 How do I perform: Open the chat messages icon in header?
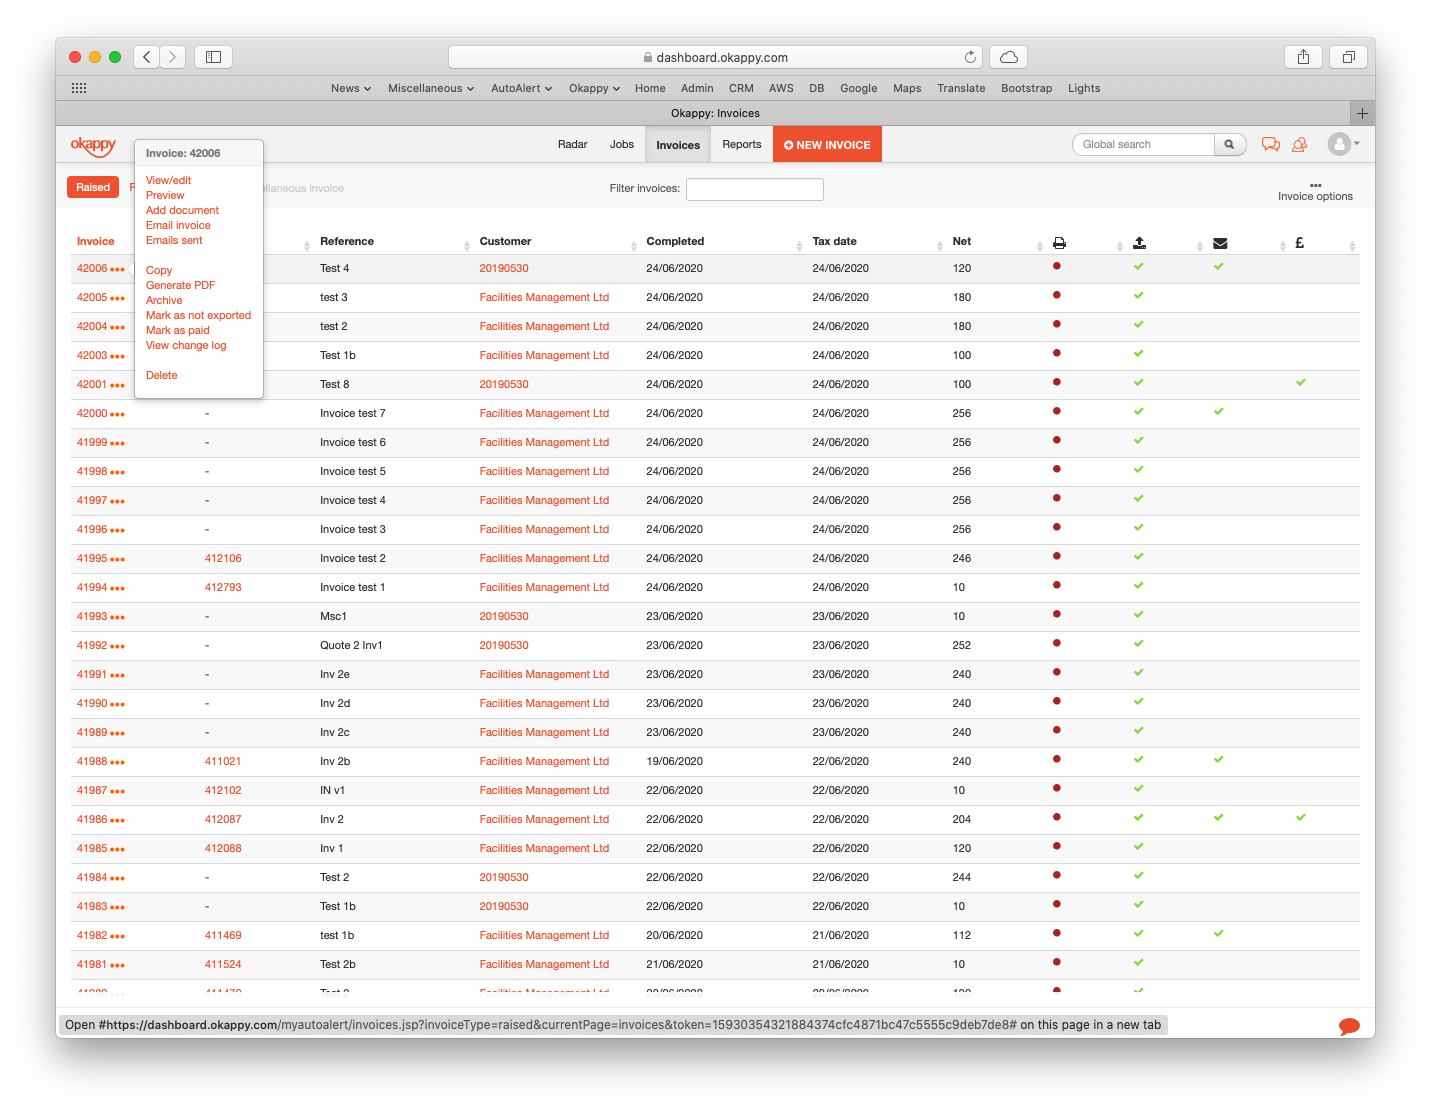1270,144
